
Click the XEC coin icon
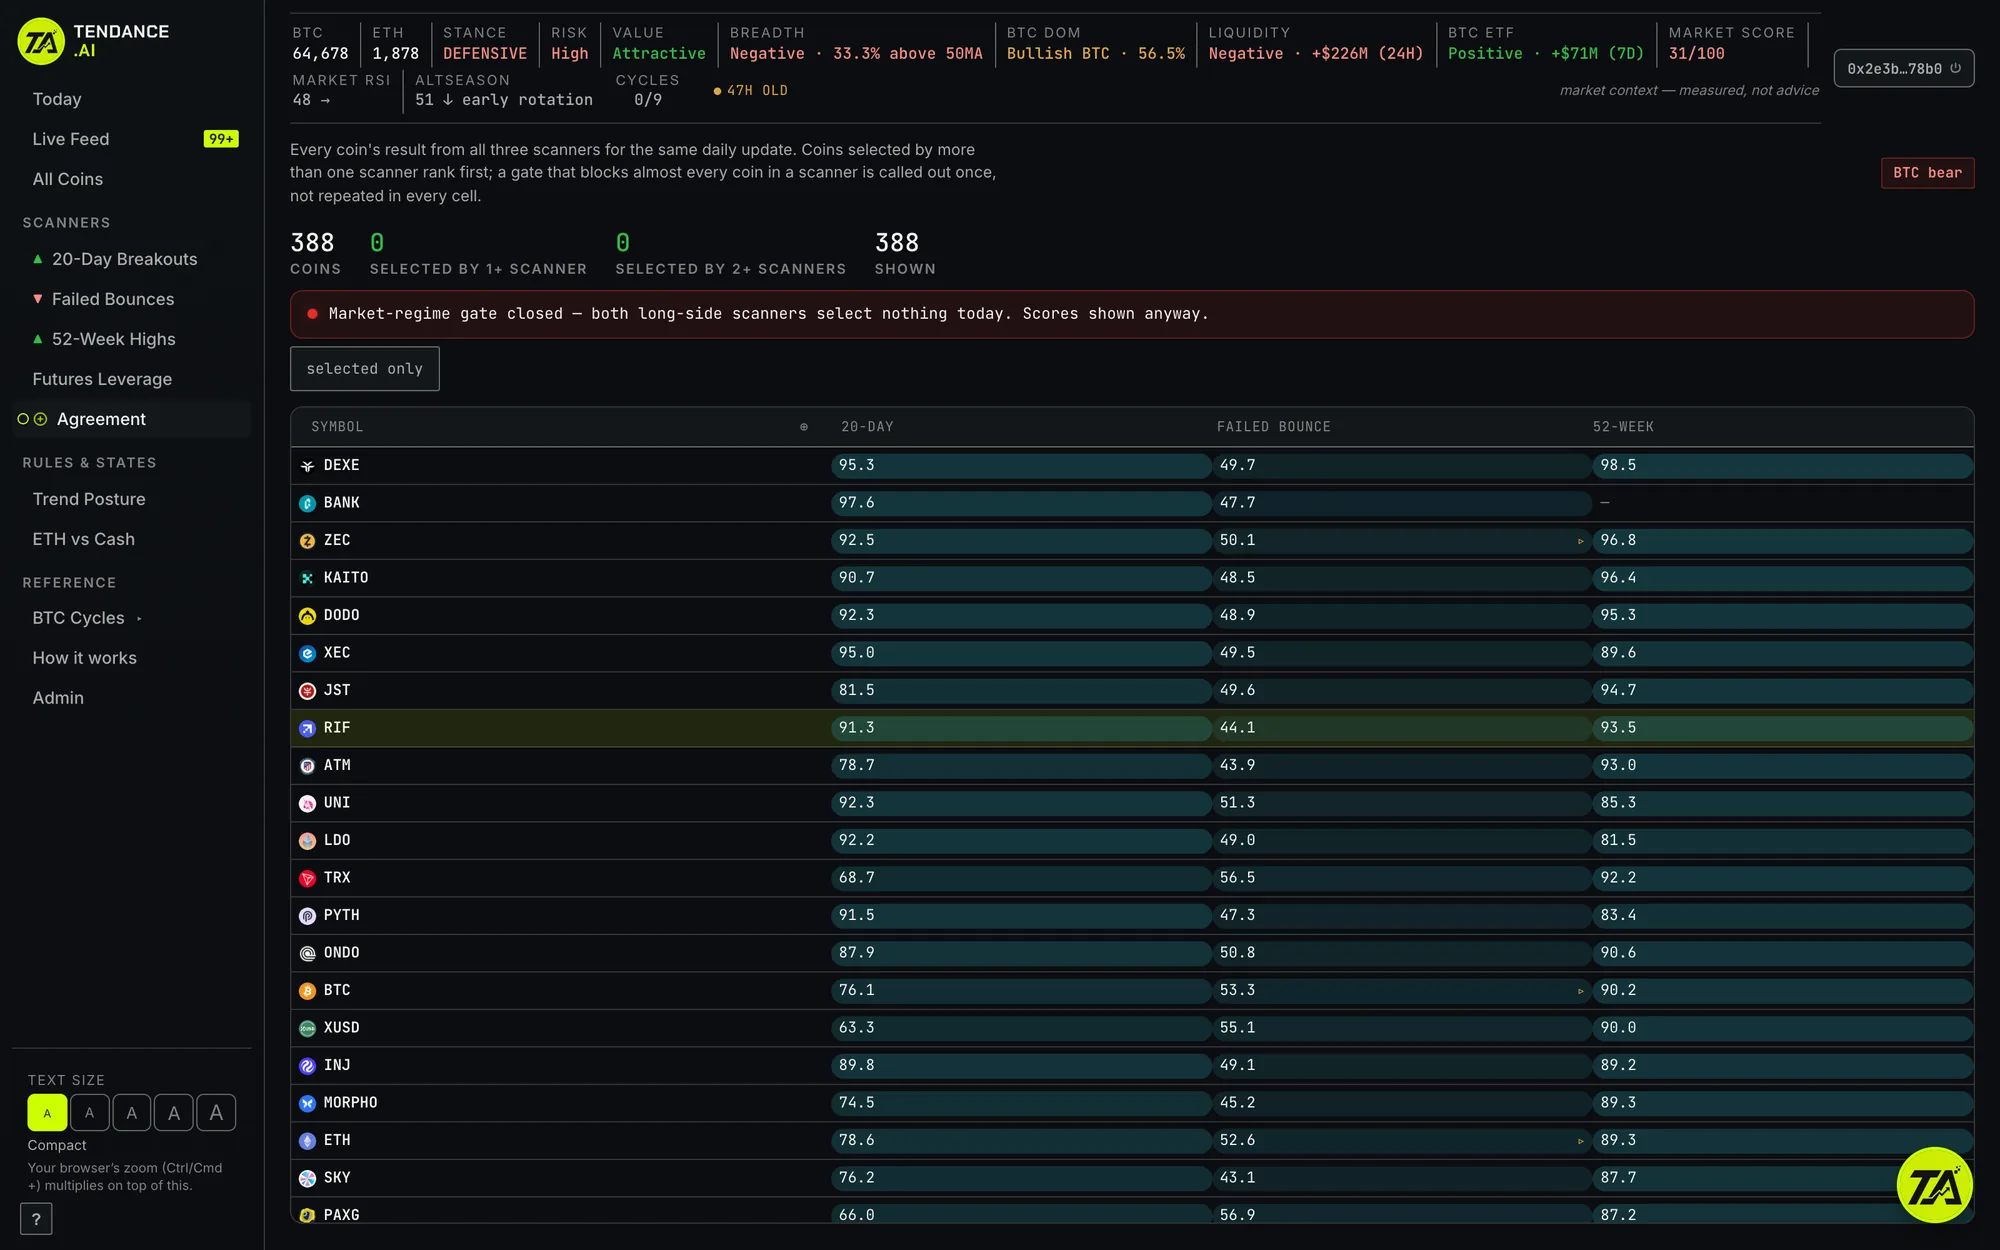[x=307, y=653]
